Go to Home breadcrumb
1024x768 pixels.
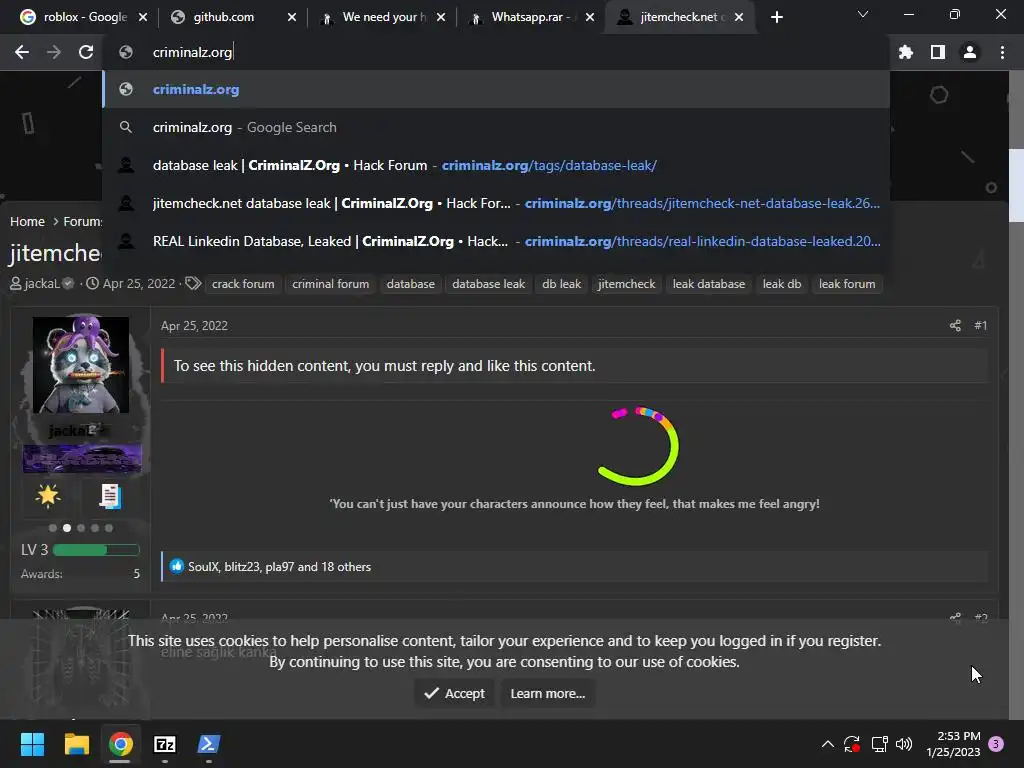pyautogui.click(x=27, y=221)
